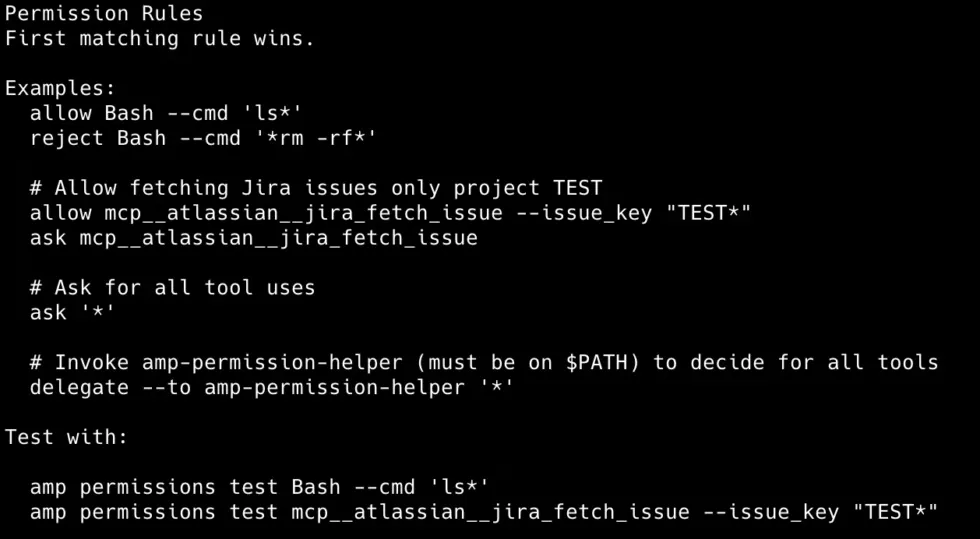Screen dimensions: 980x539
Task: Click "amp-permission-helper" in the delegate rule
Action: (x=333, y=387)
